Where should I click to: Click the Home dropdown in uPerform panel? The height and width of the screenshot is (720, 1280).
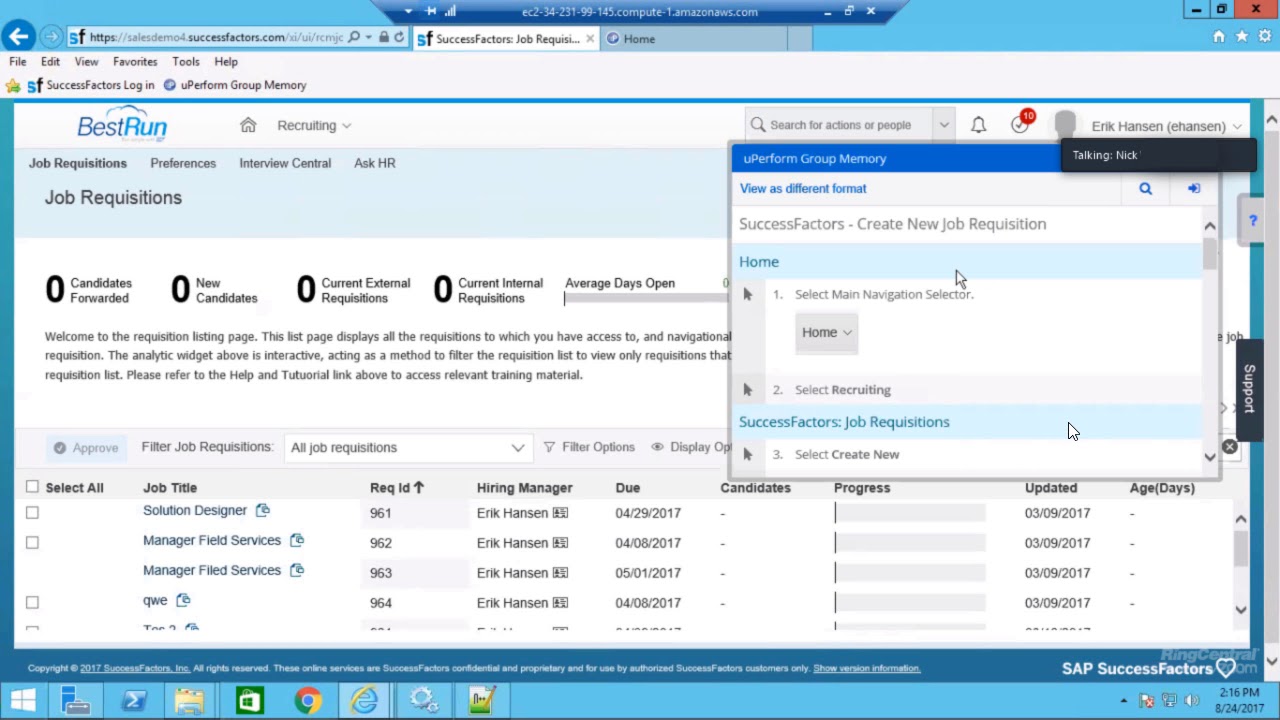coord(827,332)
